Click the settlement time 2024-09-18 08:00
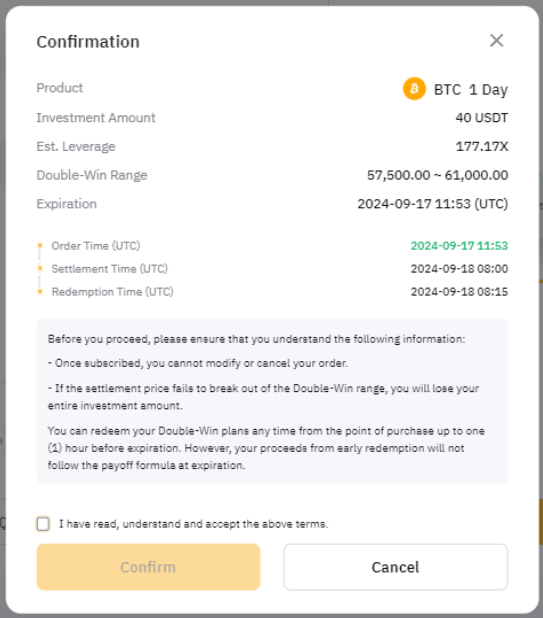This screenshot has width=543, height=618. tap(459, 268)
